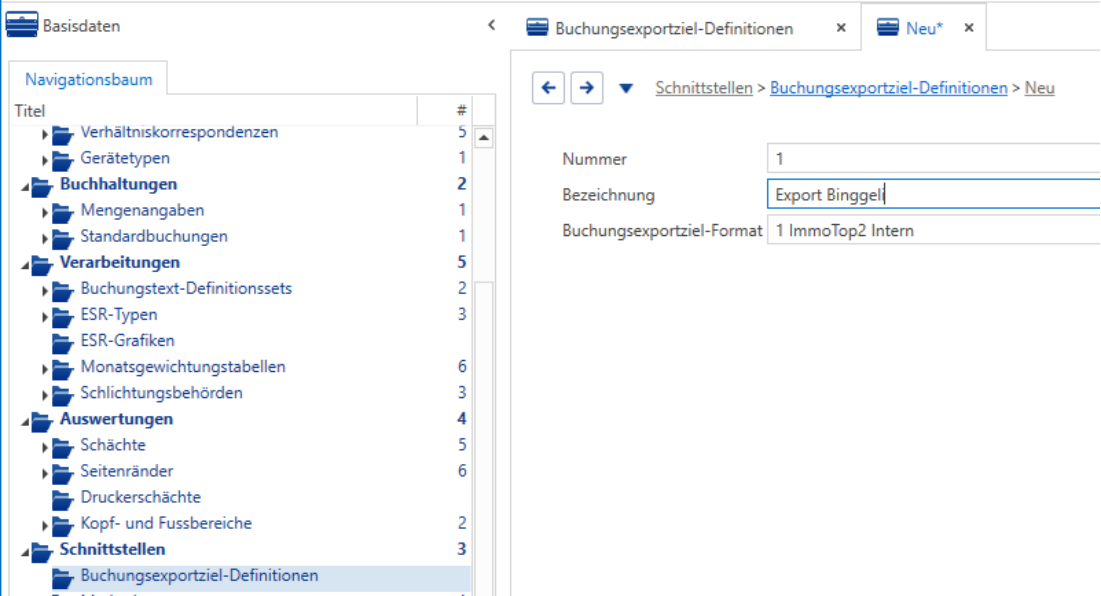
Task: Click folder icon beside Buchungsexportziel-Definitionen tree row
Action: point(62,576)
